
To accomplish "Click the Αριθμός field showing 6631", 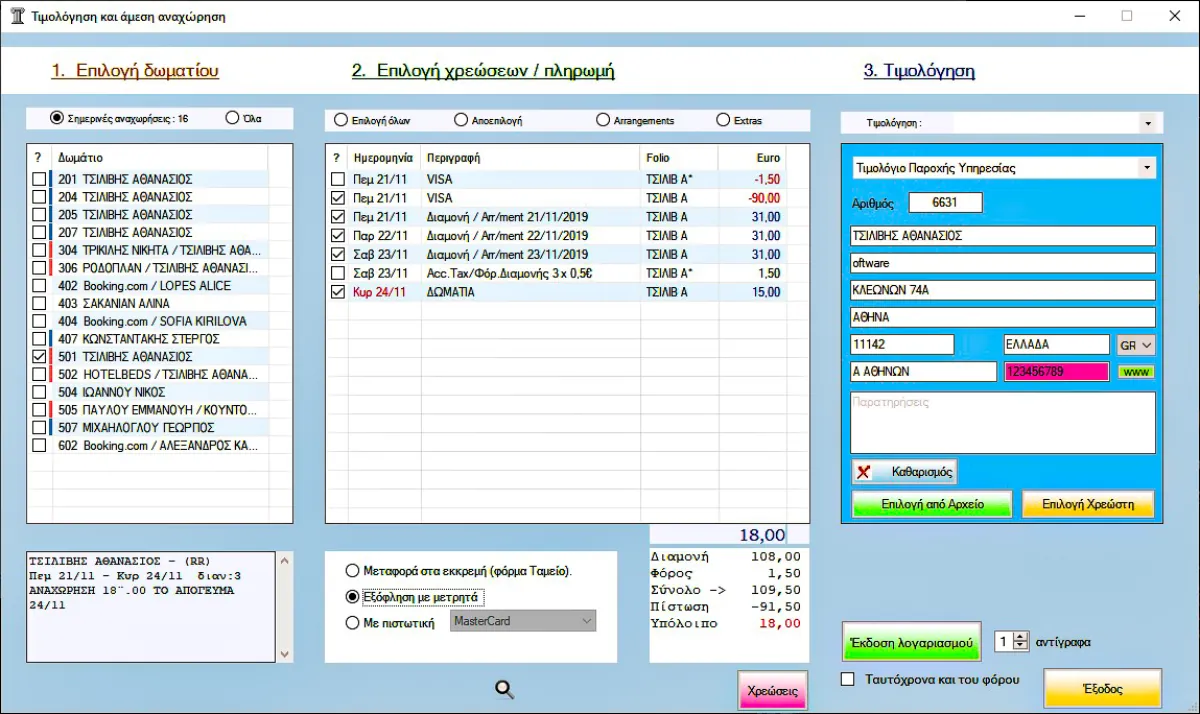I will 946,202.
